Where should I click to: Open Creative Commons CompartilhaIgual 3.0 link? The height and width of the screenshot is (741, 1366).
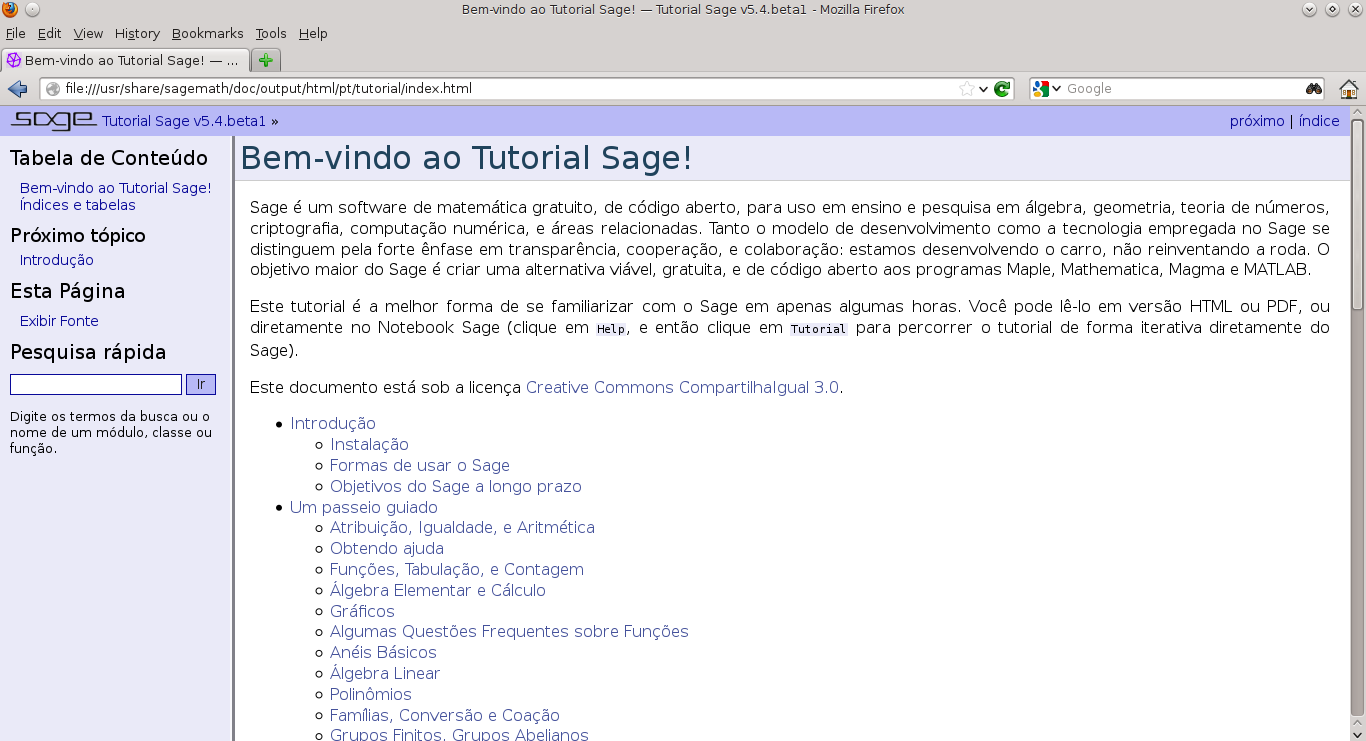pyautogui.click(x=682, y=388)
